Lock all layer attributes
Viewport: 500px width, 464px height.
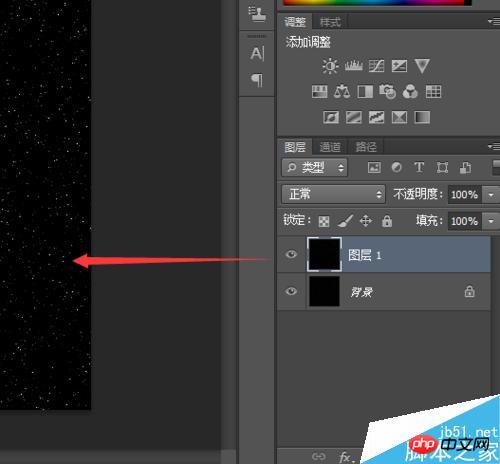[387, 221]
